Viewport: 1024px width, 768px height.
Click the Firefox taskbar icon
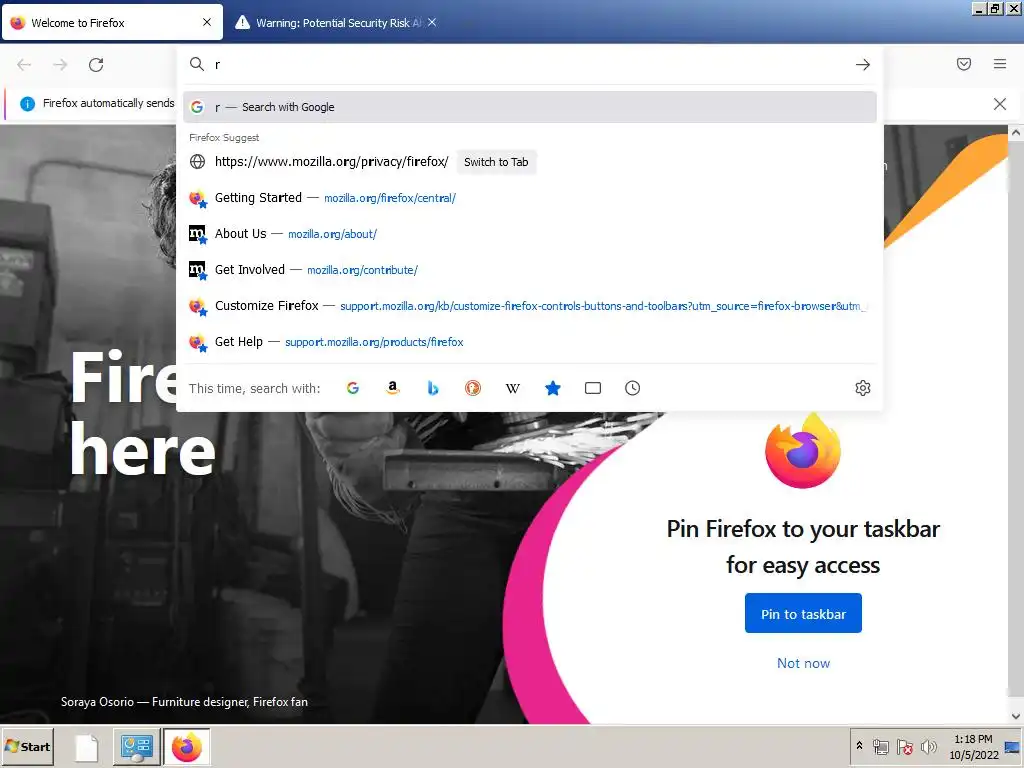click(187, 747)
